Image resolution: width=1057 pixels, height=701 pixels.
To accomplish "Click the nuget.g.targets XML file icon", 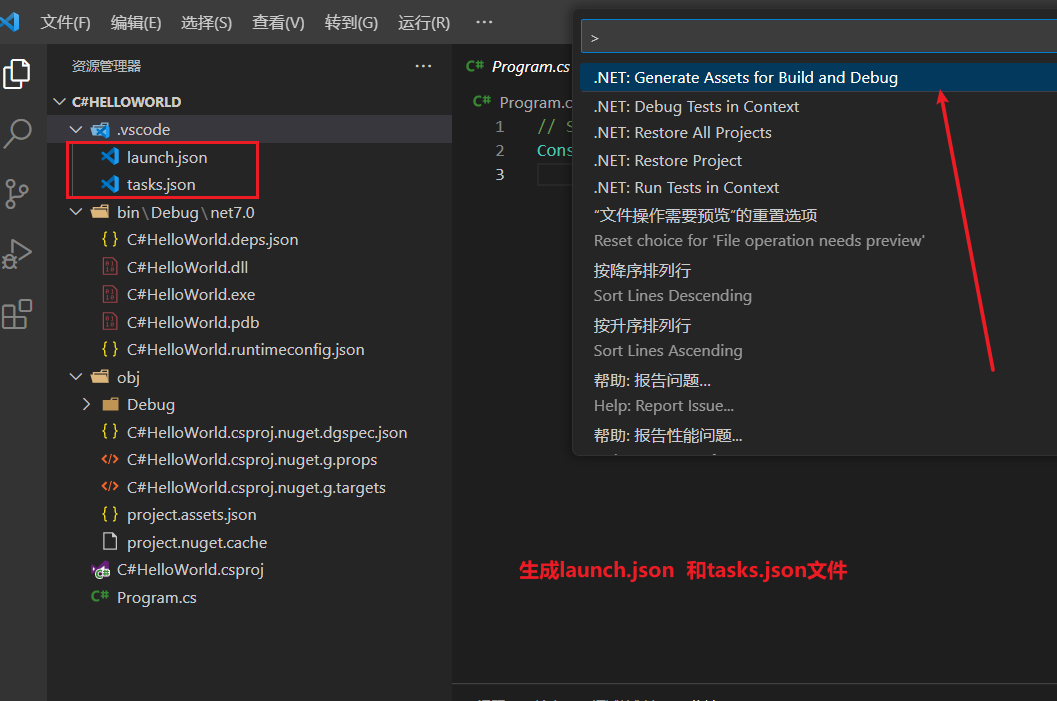I will coord(110,487).
